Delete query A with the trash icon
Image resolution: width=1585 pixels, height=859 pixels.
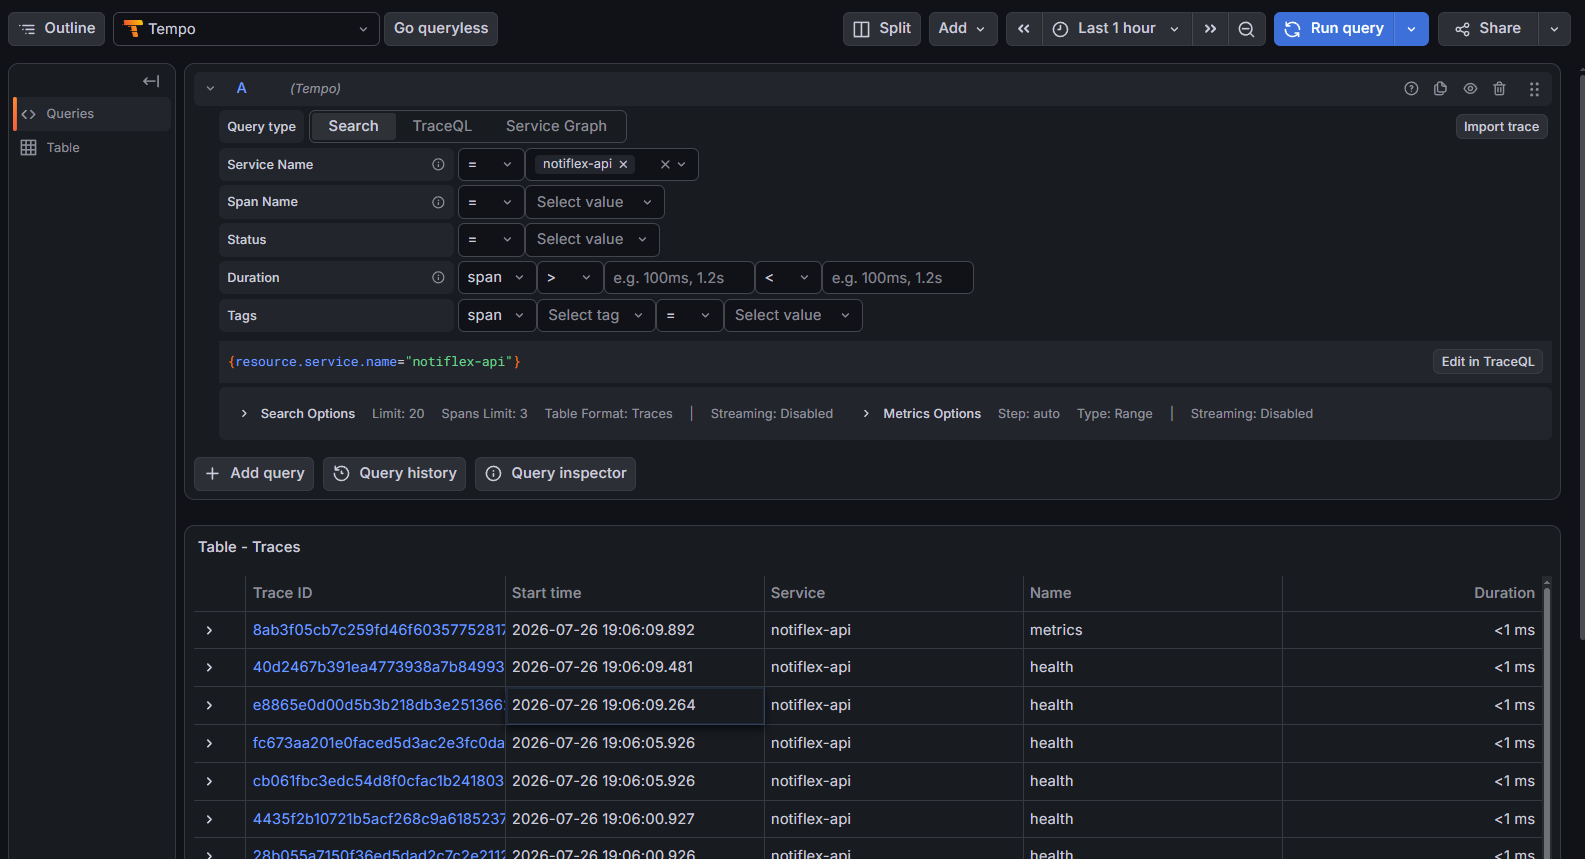coord(1499,89)
